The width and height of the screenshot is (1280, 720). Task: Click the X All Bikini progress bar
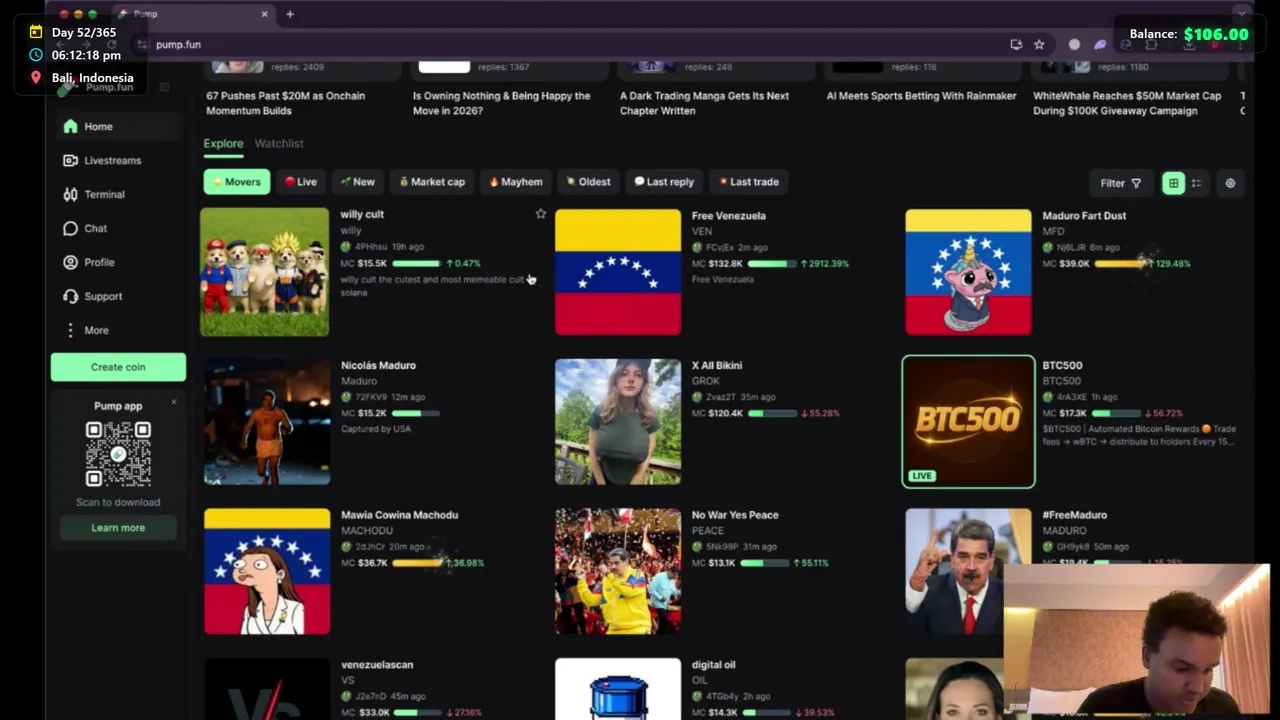(772, 413)
